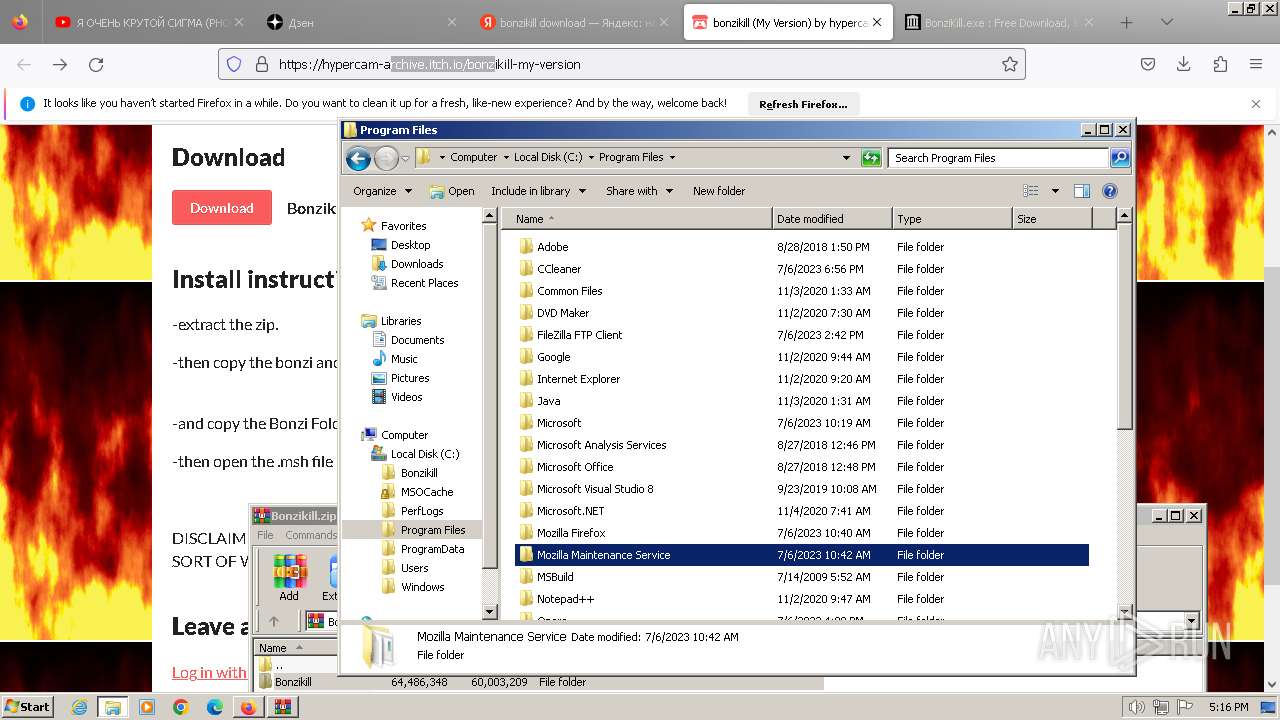Open the Firefox extensions puzzle icon

tap(1220, 64)
